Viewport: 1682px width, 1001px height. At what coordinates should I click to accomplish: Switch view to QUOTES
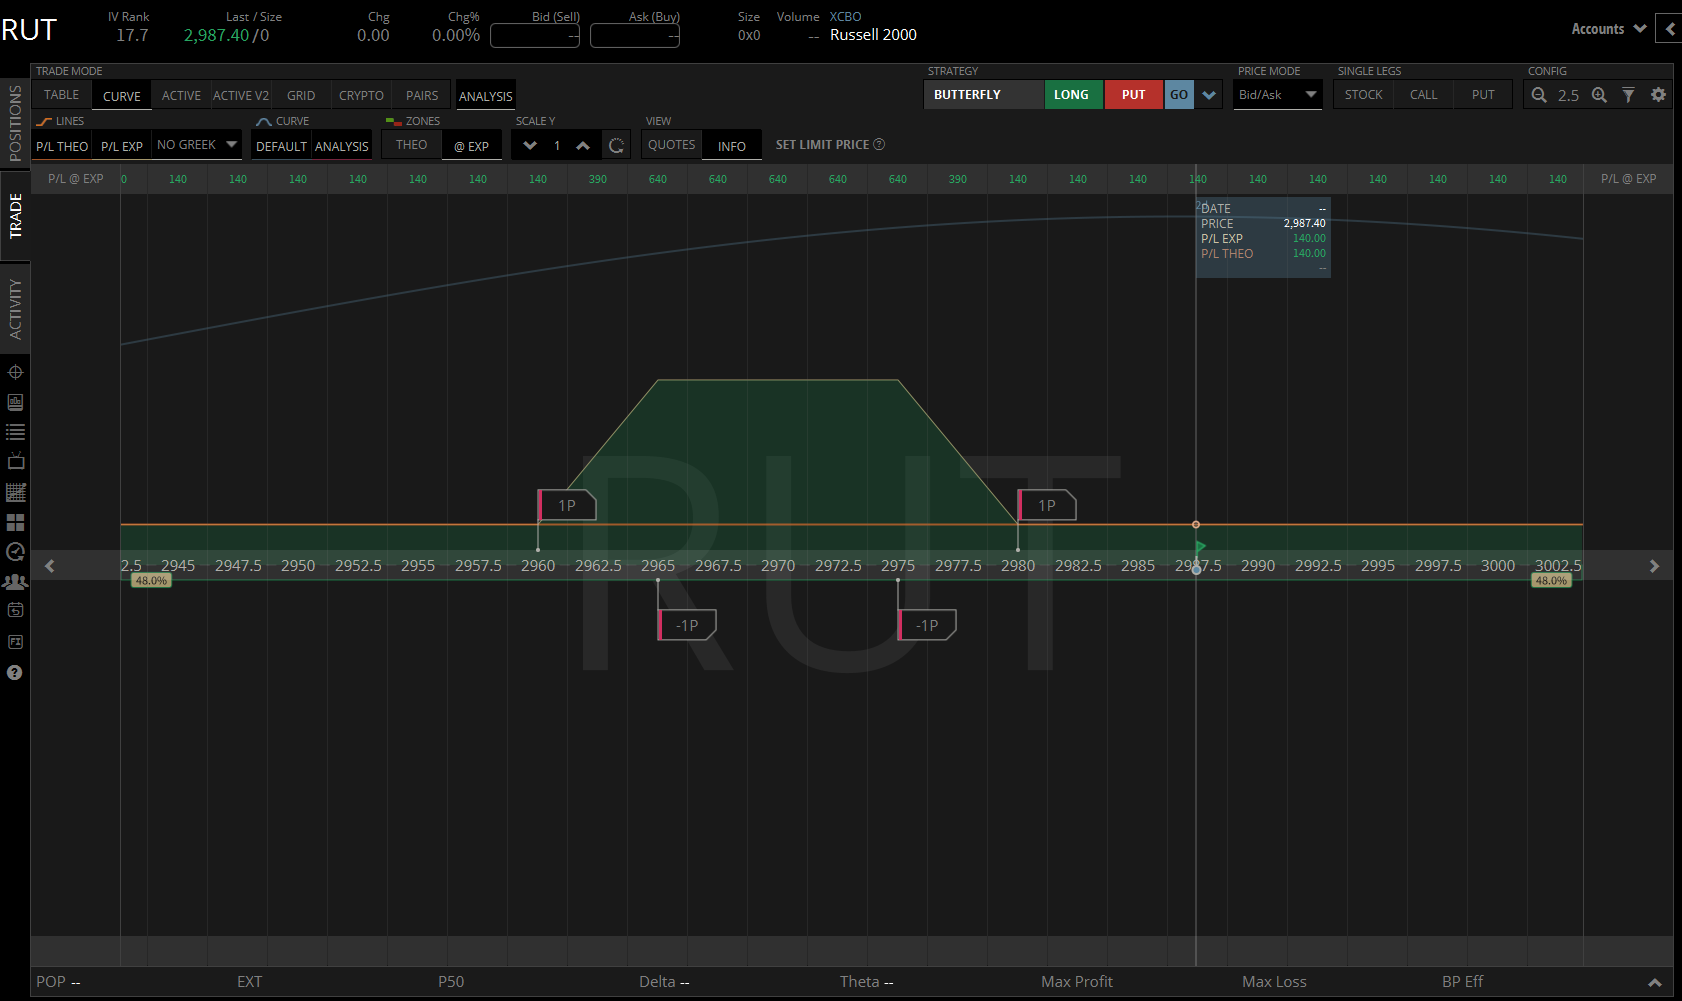(671, 145)
